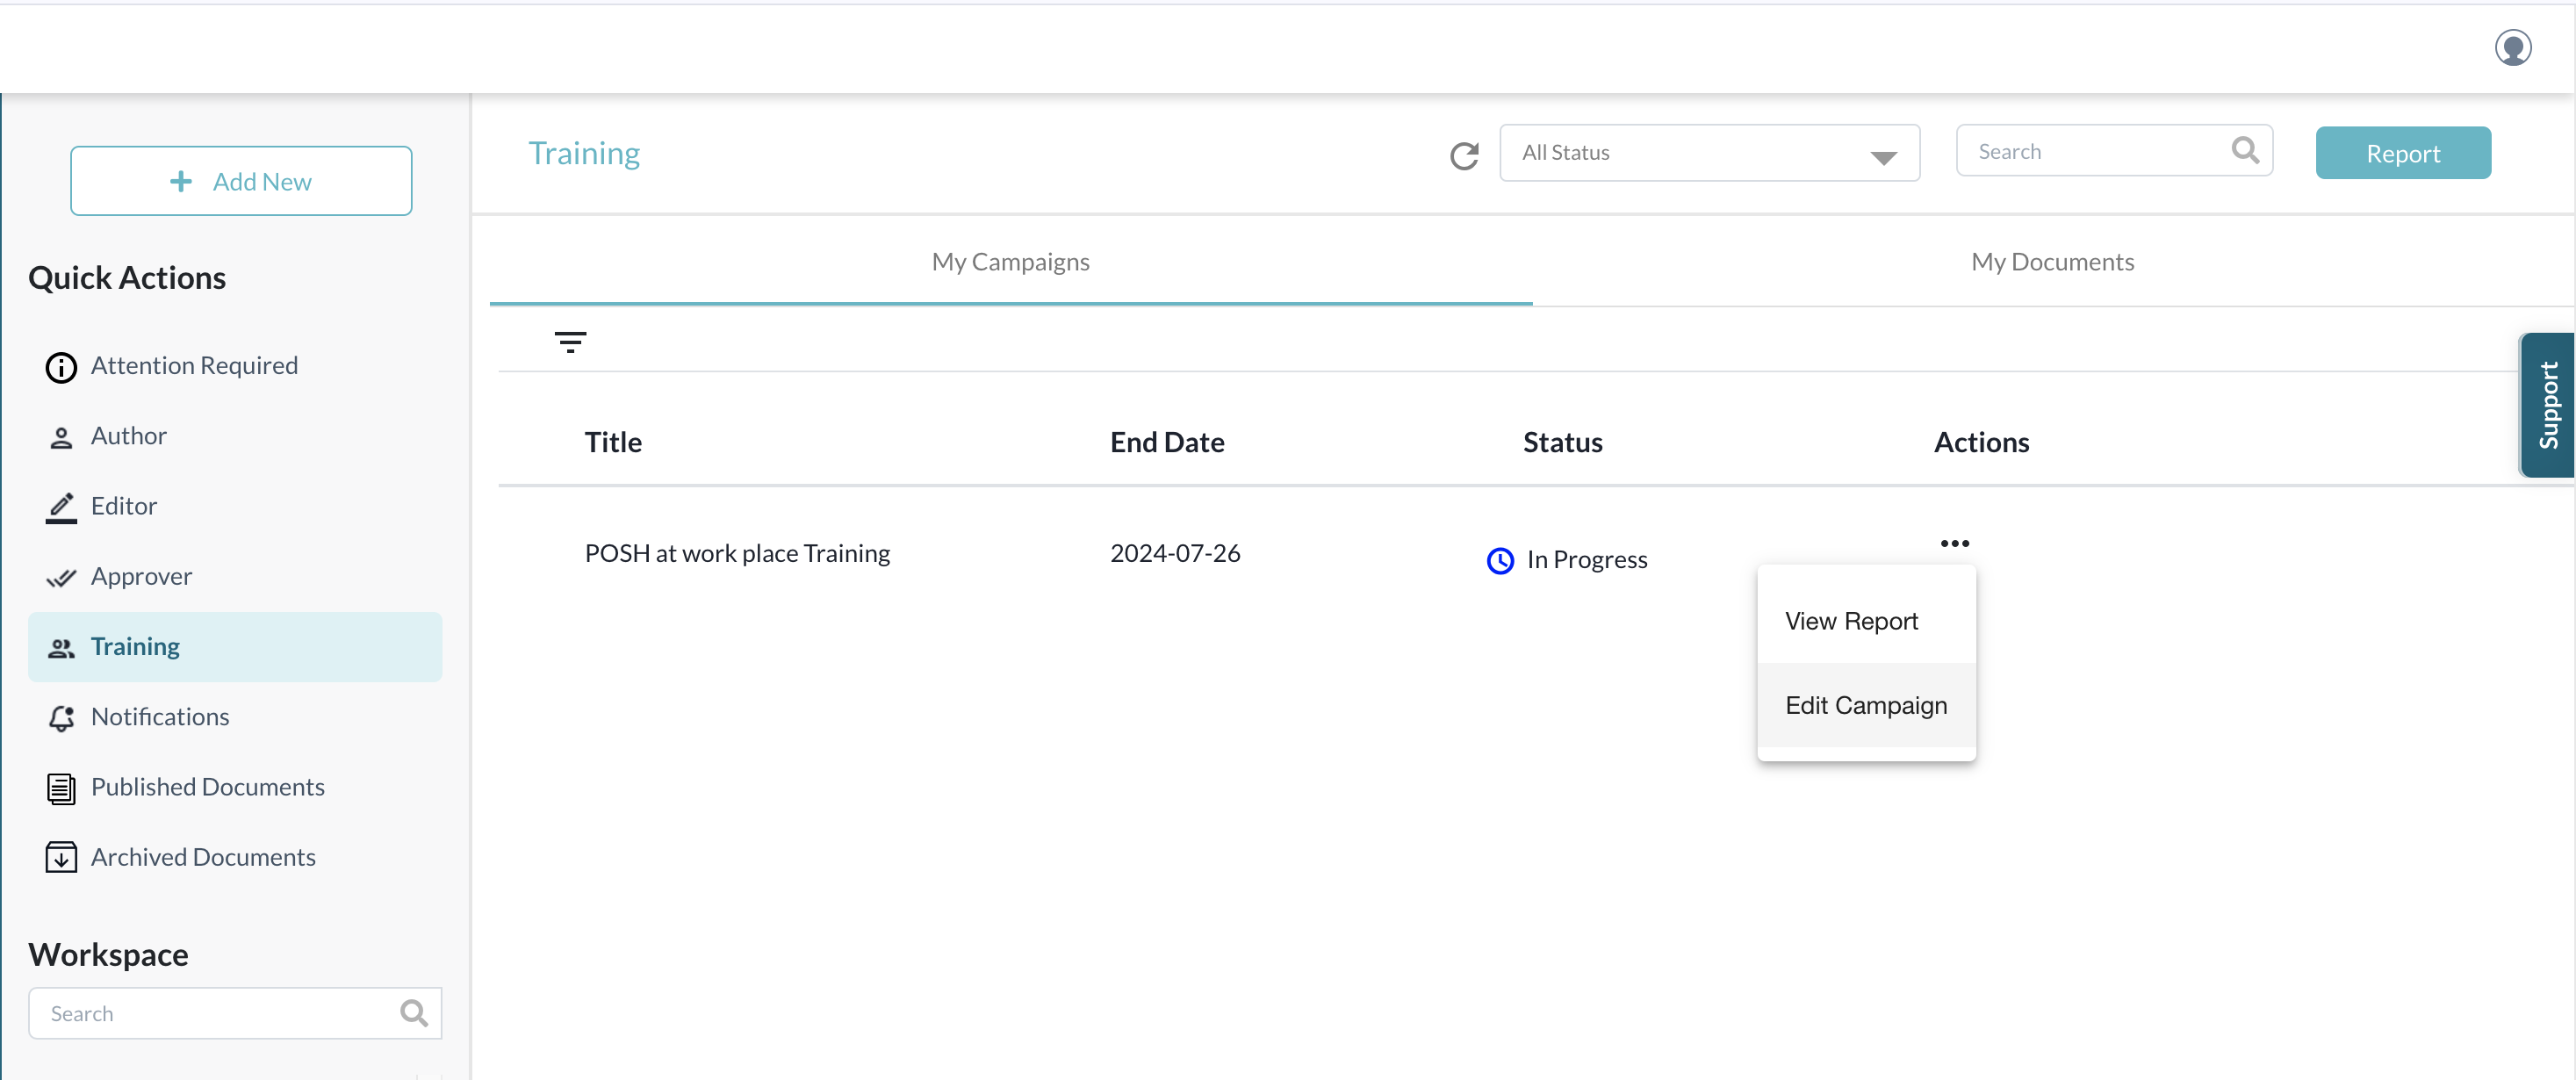Open Archived Documents in the sidebar
Viewport: 2576px width, 1080px height.
tap(203, 857)
